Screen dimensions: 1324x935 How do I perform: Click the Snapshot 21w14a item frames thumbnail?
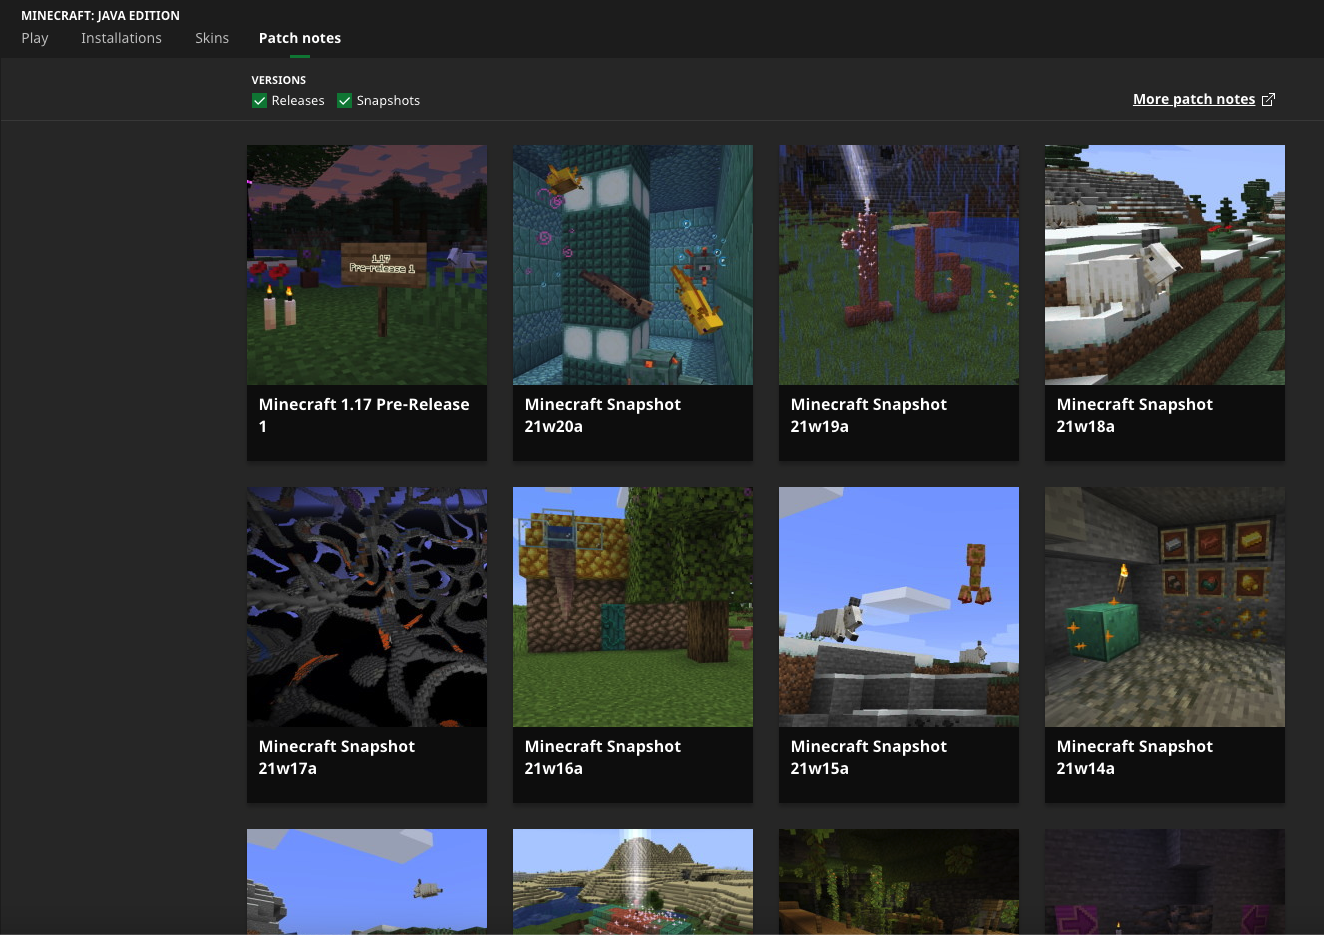pyautogui.click(x=1165, y=607)
